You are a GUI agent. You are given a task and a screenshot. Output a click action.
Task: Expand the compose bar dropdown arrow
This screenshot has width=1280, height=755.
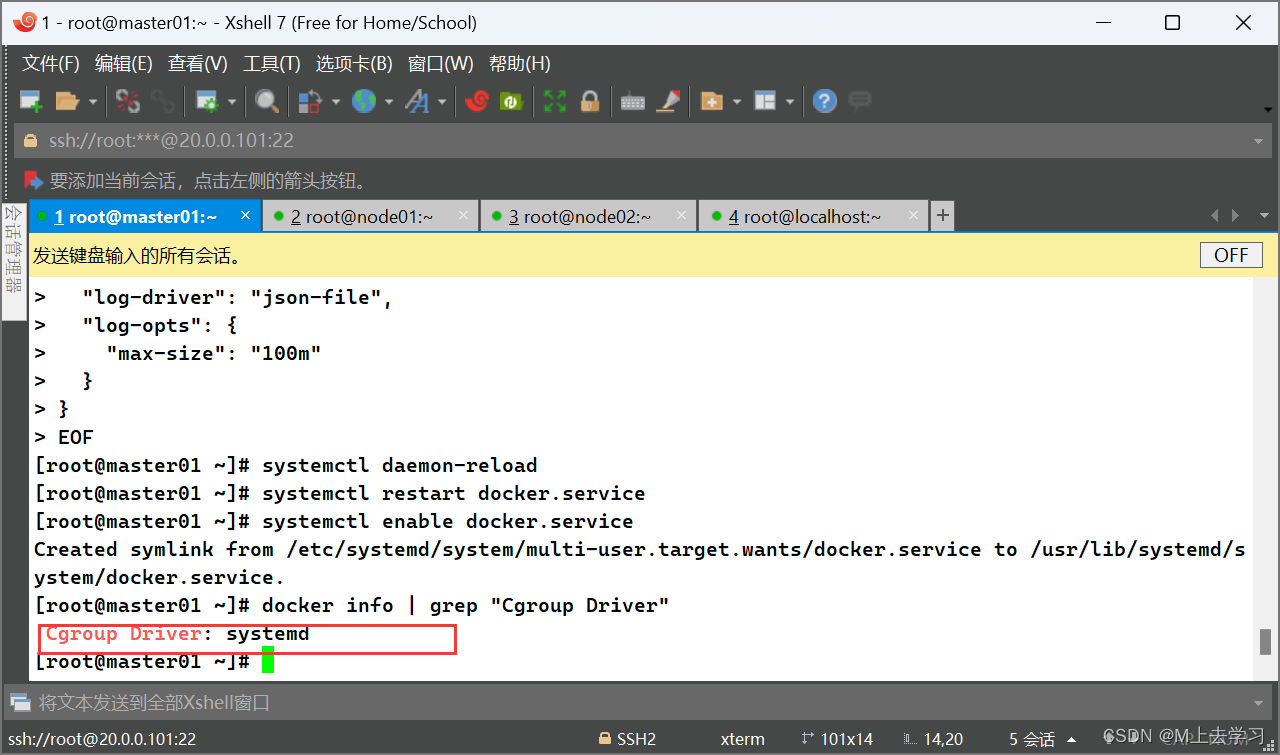[x=1259, y=702]
